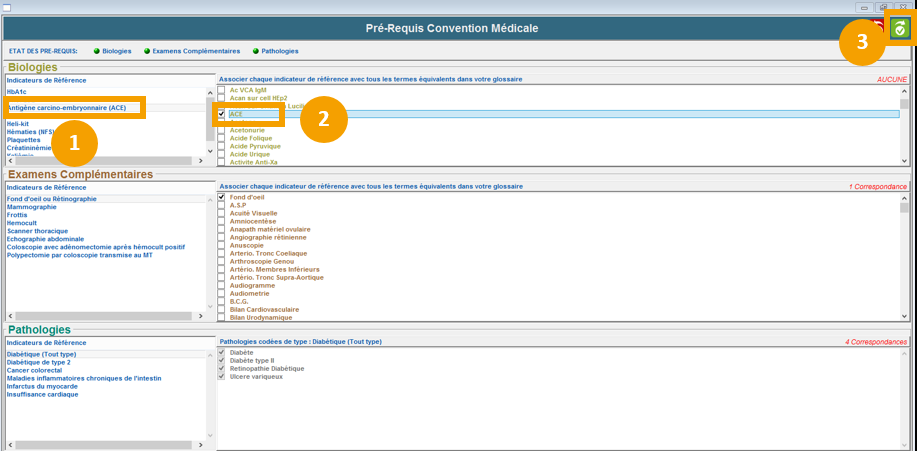Restore the window using the title bar button
The width and height of the screenshot is (917, 451).
[x=884, y=7]
